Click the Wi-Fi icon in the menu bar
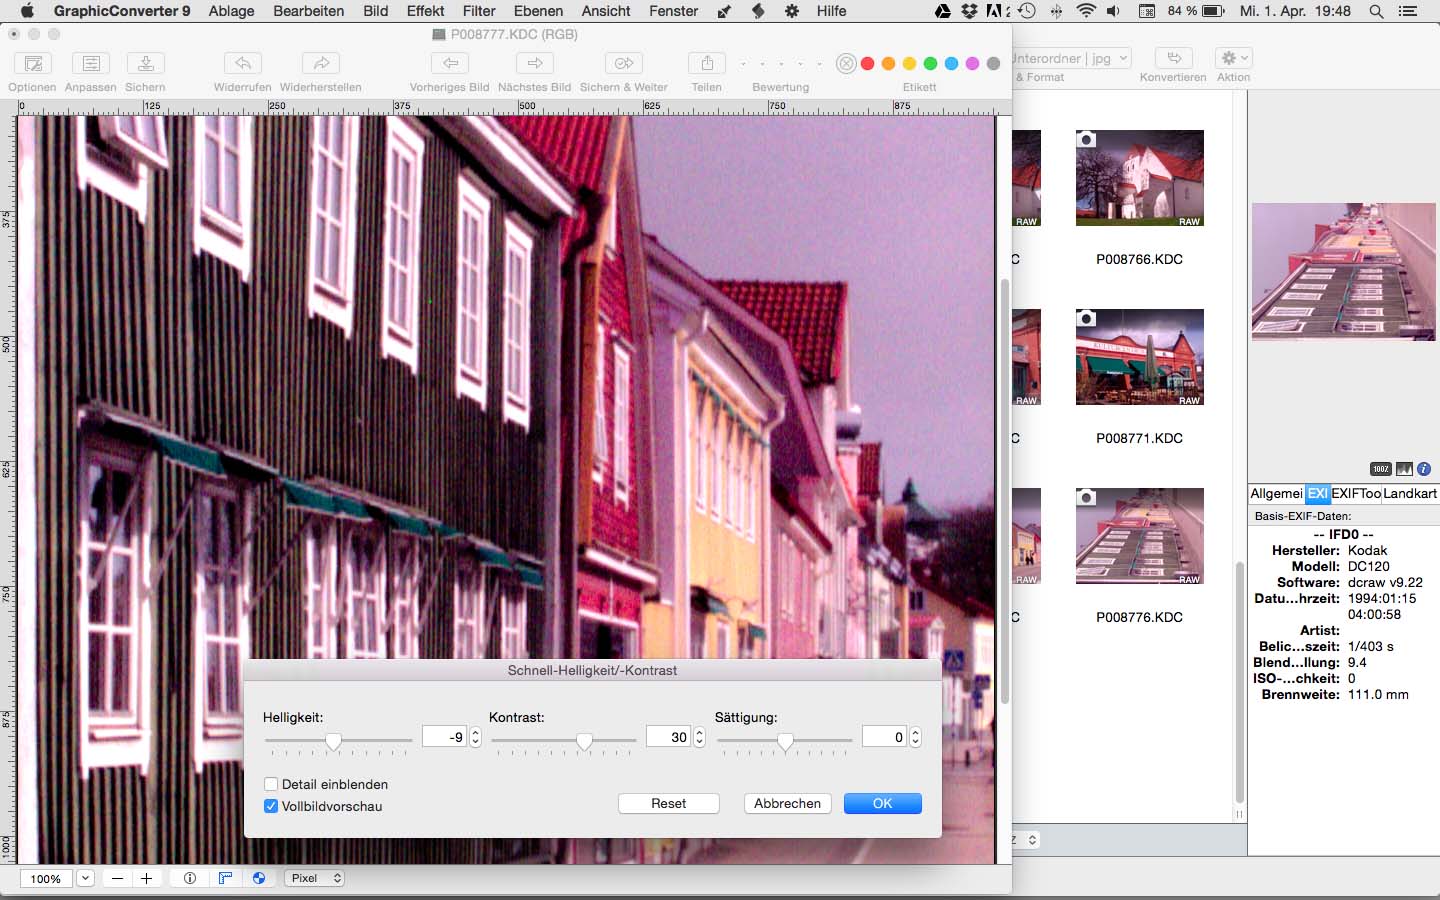 [x=1086, y=11]
